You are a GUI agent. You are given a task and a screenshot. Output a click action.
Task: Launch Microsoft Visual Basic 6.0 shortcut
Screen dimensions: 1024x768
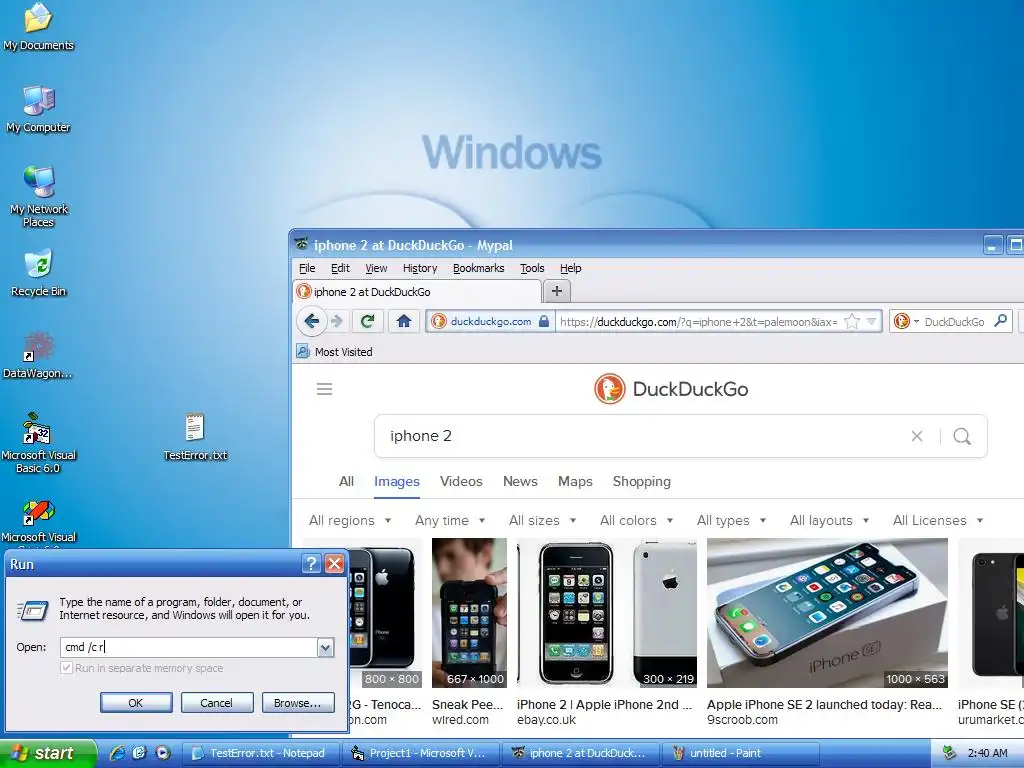tap(38, 443)
